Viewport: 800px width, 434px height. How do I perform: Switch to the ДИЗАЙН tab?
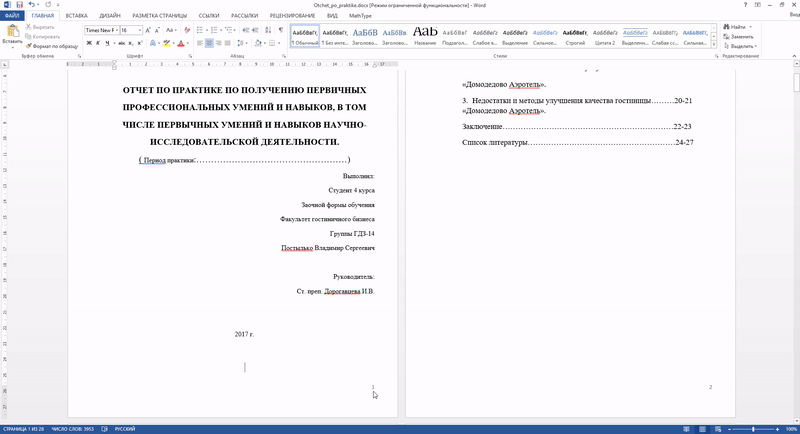pos(110,16)
